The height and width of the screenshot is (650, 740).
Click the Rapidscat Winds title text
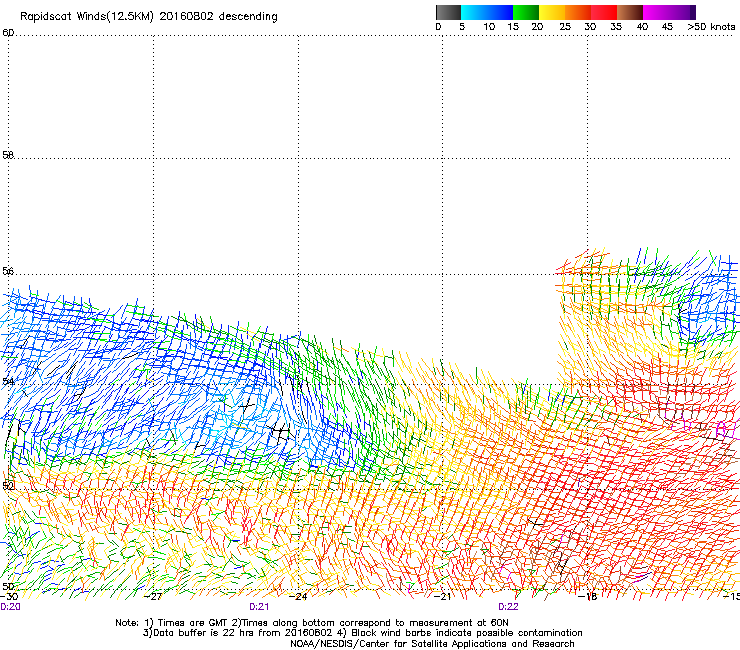[149, 16]
